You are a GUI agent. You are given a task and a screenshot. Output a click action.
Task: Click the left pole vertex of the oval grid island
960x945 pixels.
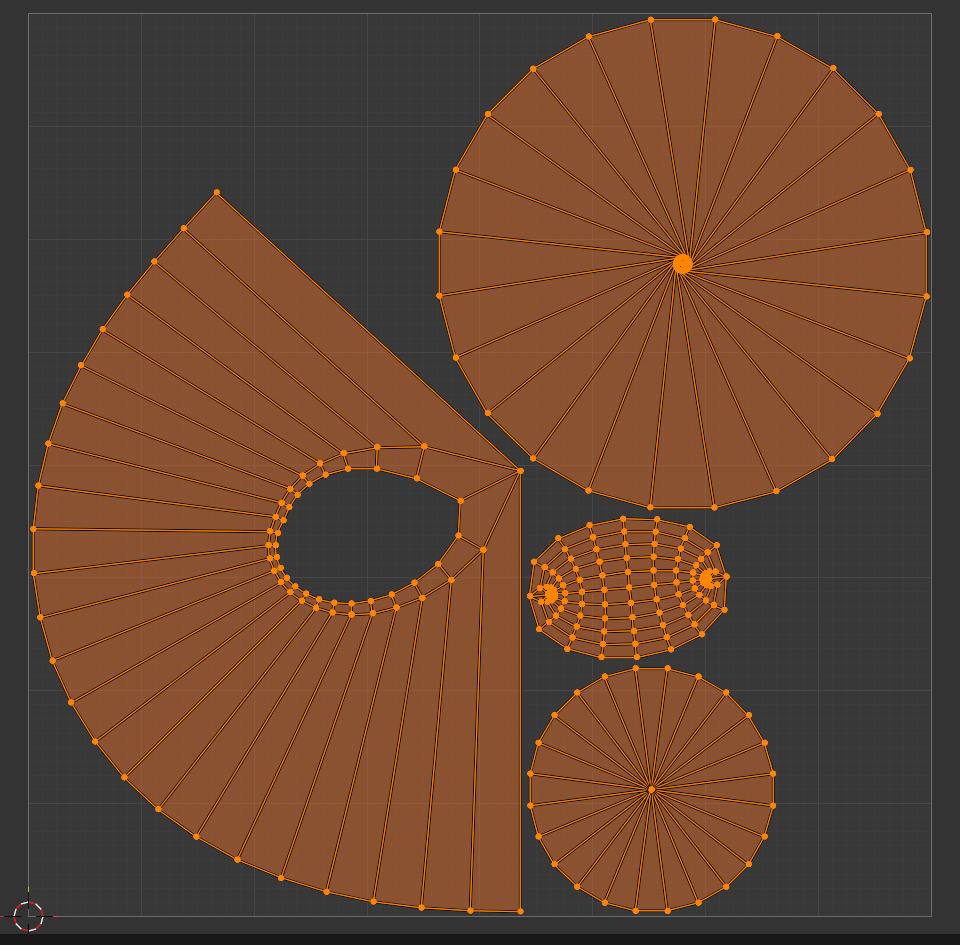(550, 594)
